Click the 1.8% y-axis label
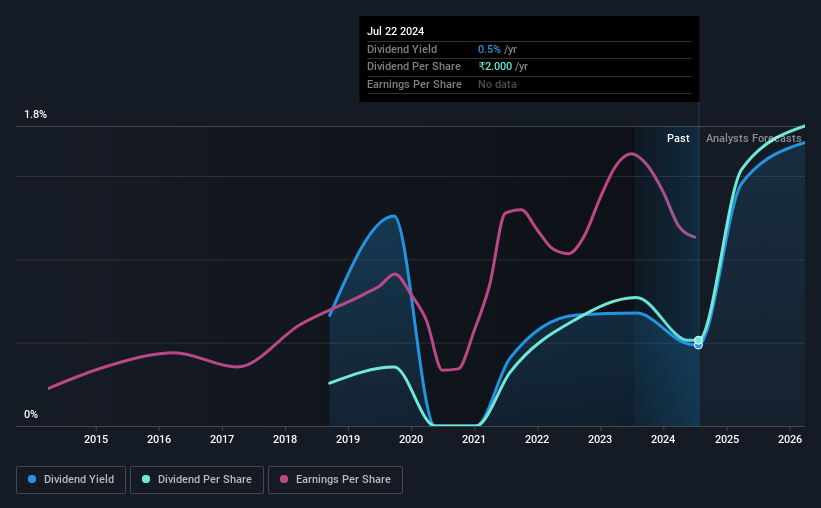This screenshot has height=508, width=821. pos(36,115)
